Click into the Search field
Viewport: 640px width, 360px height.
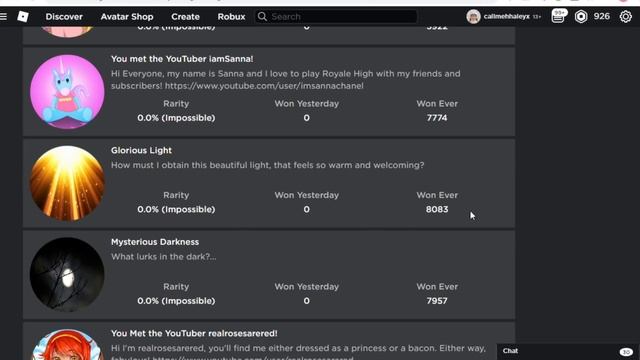(x=336, y=17)
